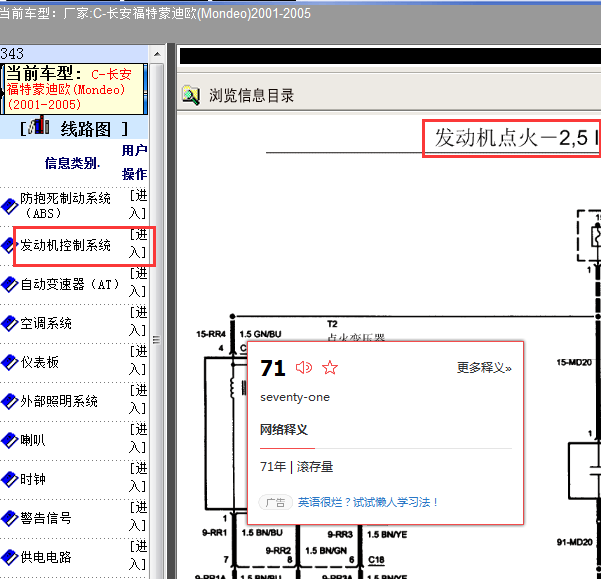The height and width of the screenshot is (579, 601).
Task: Click the left panel vertical scrollbar thumb
Action: [156, 340]
